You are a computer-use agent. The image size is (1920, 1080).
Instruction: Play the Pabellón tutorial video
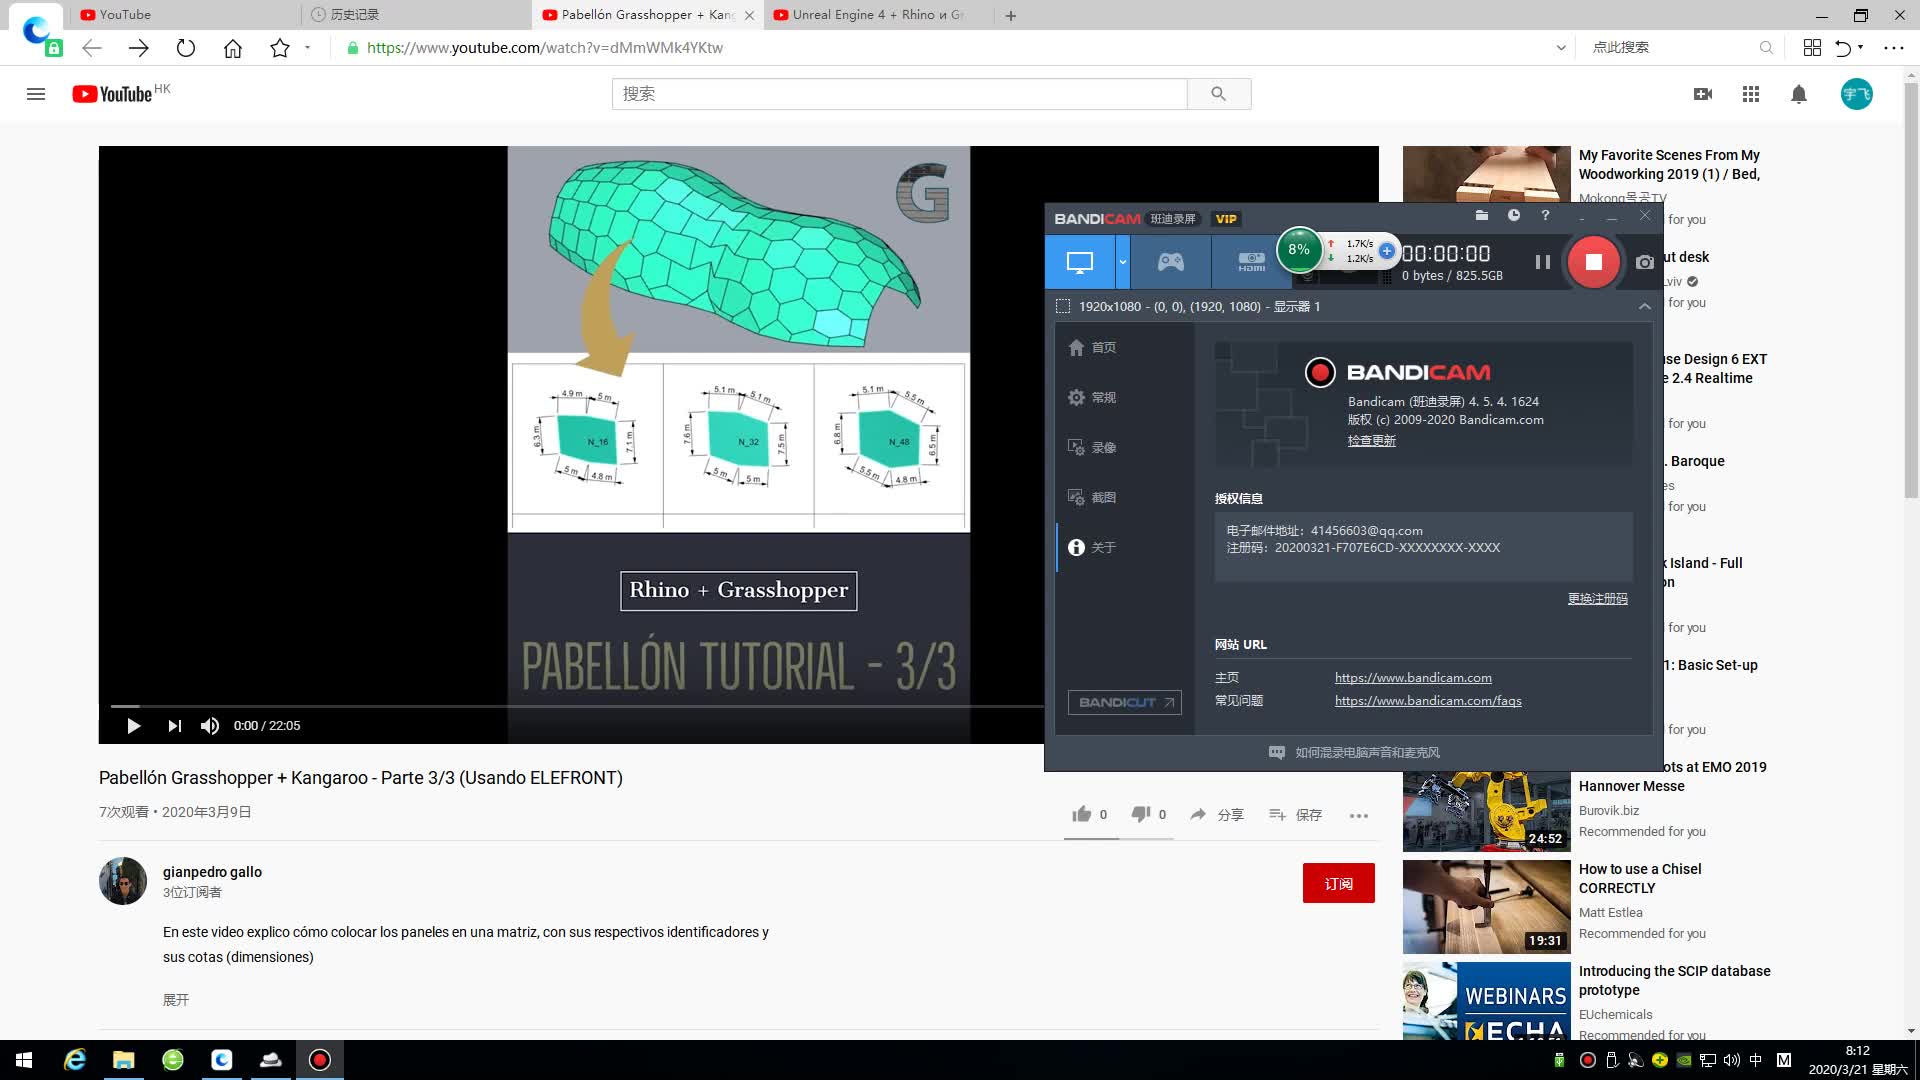pyautogui.click(x=133, y=726)
